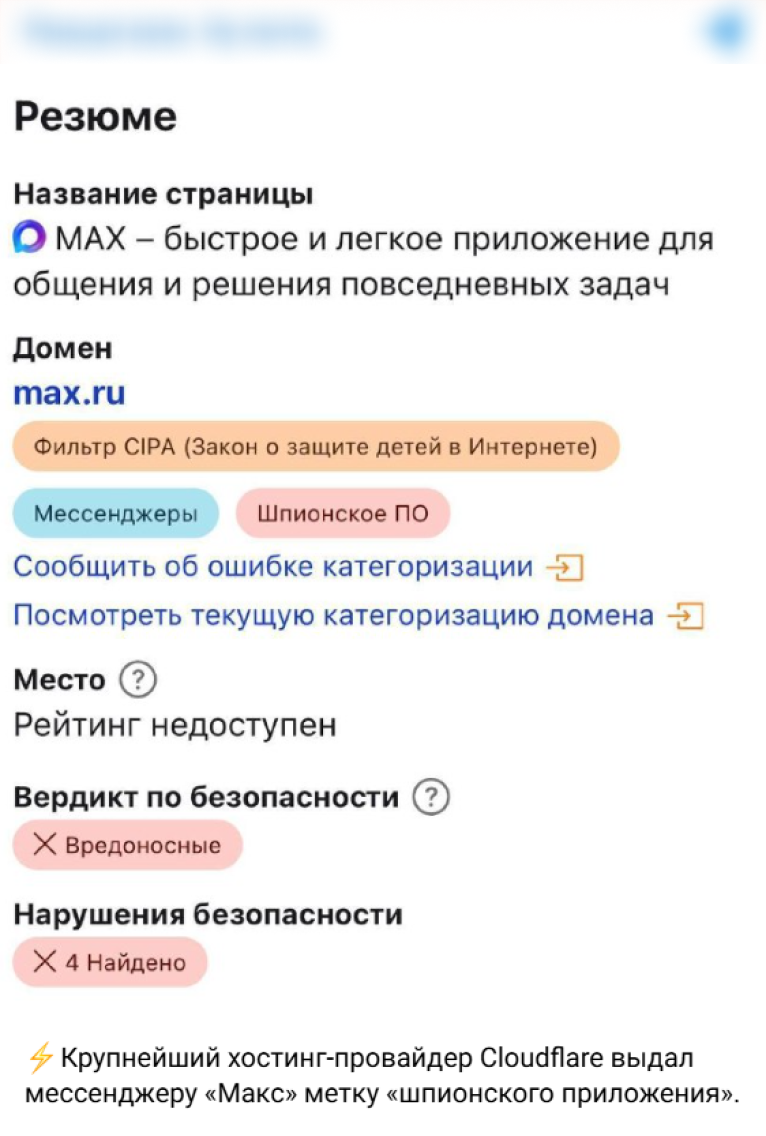766x1136 pixels.
Task: Click the Cloudflare caption text at bottom
Action: [380, 1075]
